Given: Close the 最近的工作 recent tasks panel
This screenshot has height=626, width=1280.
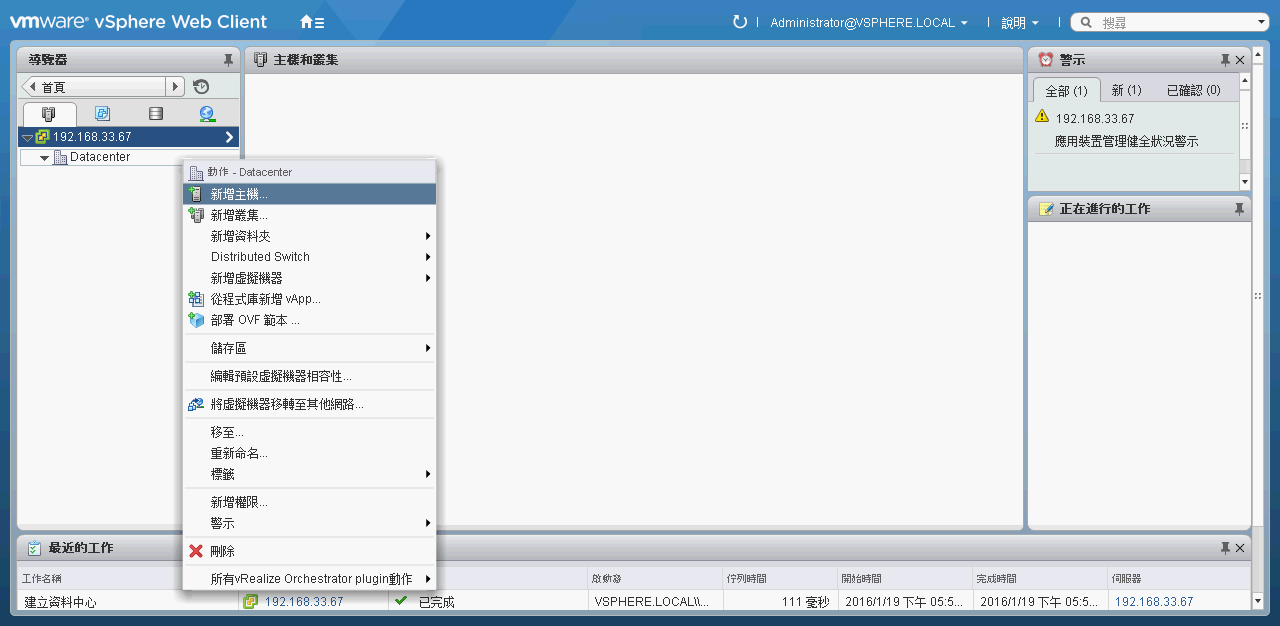Looking at the screenshot, I should click(1240, 548).
